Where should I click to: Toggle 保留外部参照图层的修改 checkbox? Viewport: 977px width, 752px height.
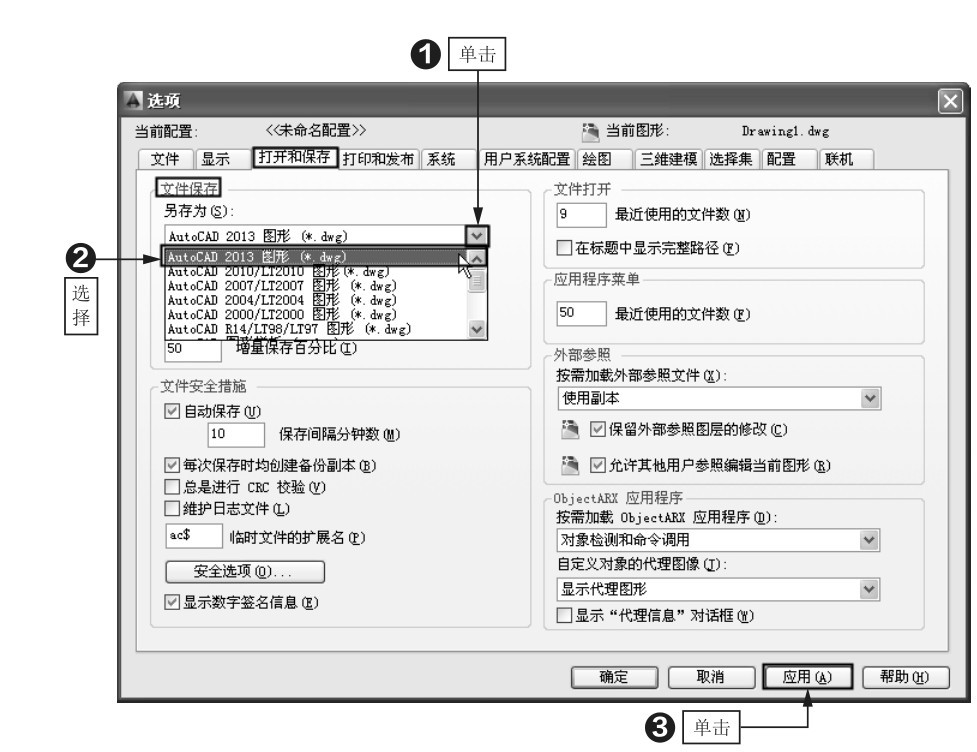598,429
